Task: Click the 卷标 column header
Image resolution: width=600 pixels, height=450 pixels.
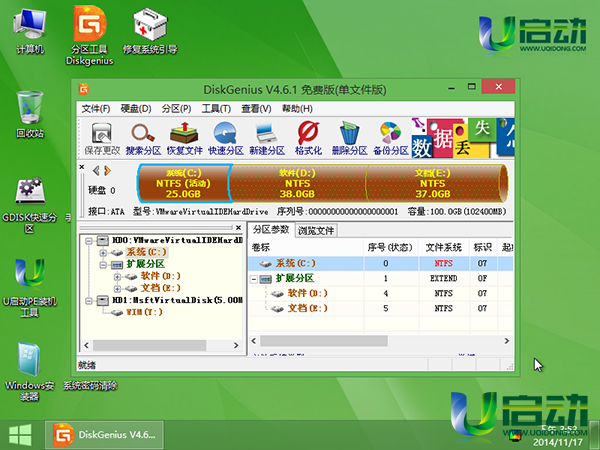Action: point(306,248)
